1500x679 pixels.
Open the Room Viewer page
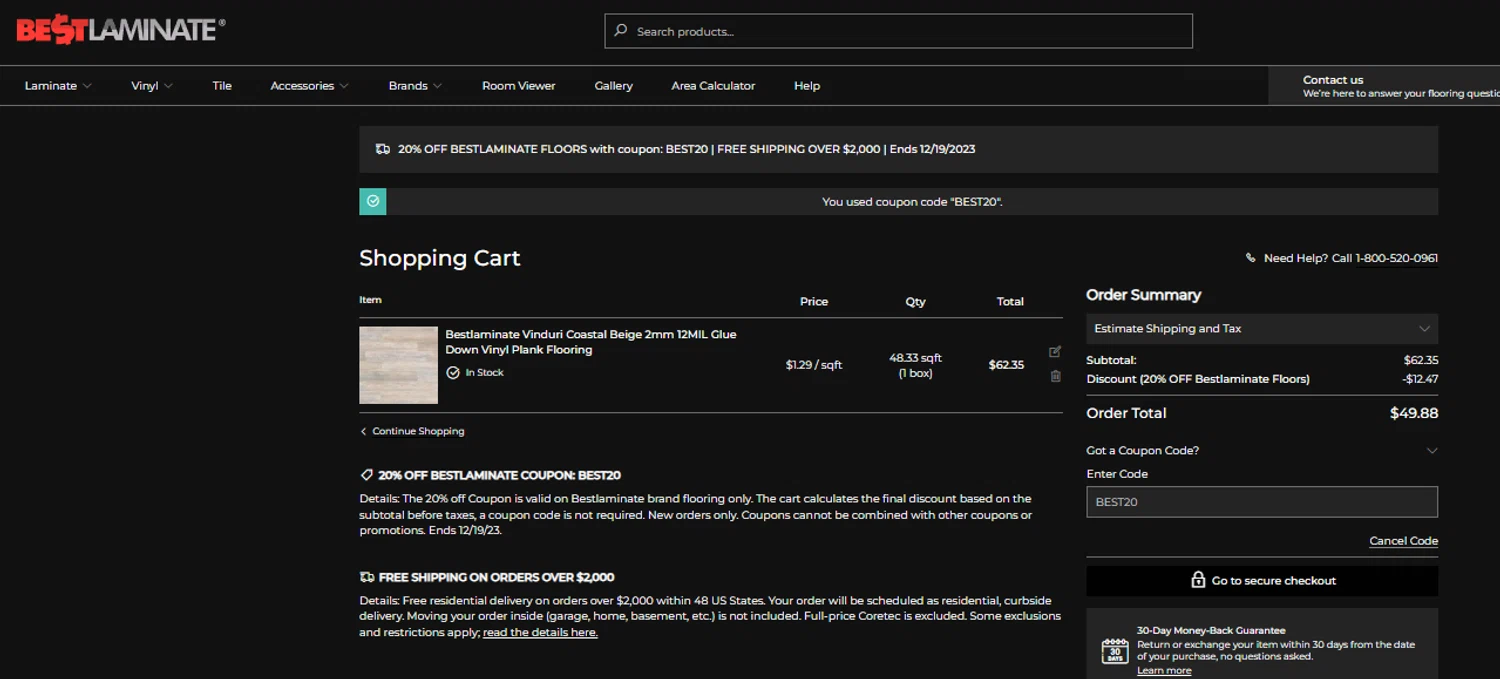(518, 86)
